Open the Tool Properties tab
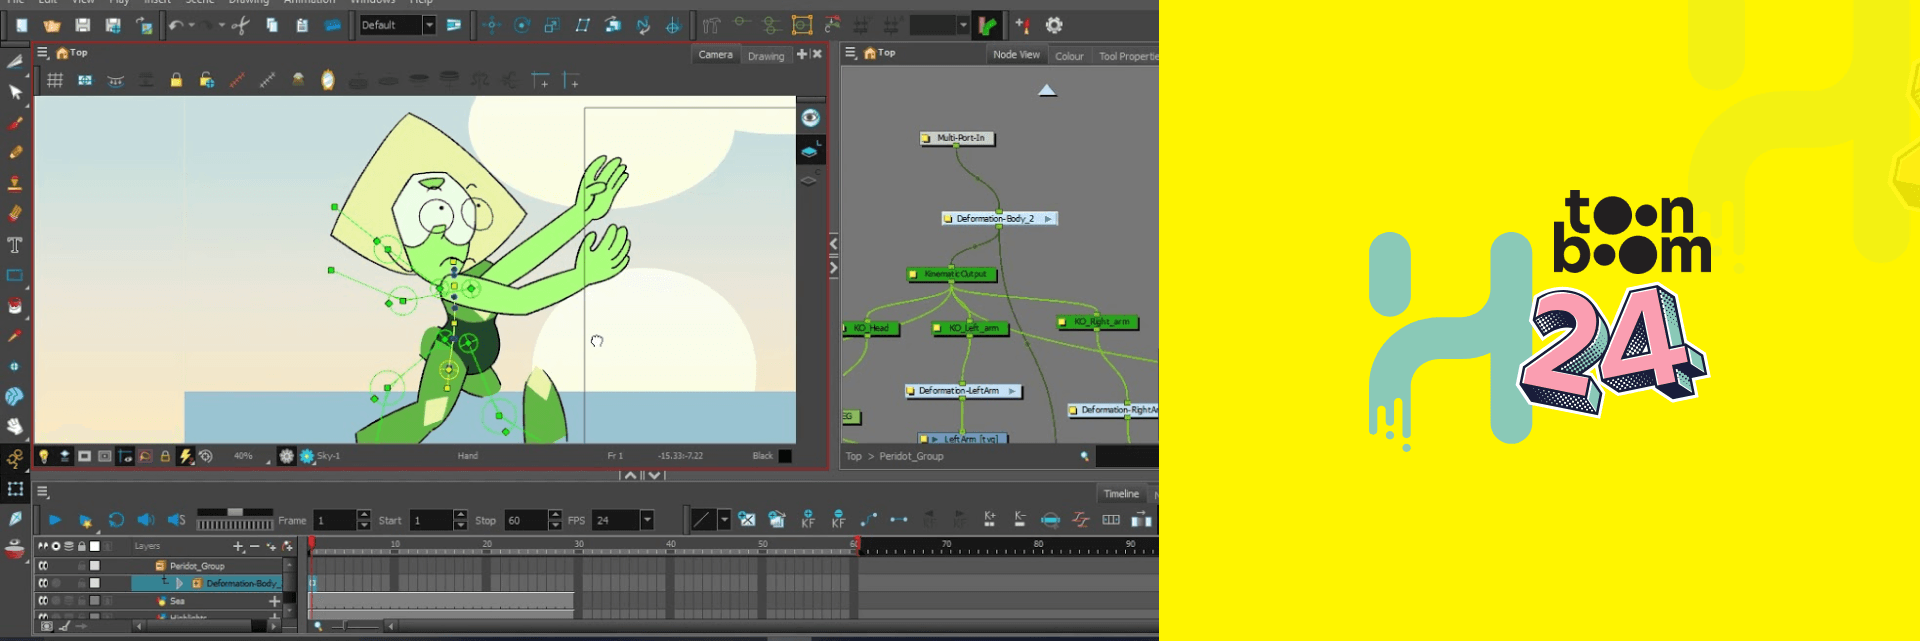Viewport: 1920px width, 641px height. [1127, 56]
